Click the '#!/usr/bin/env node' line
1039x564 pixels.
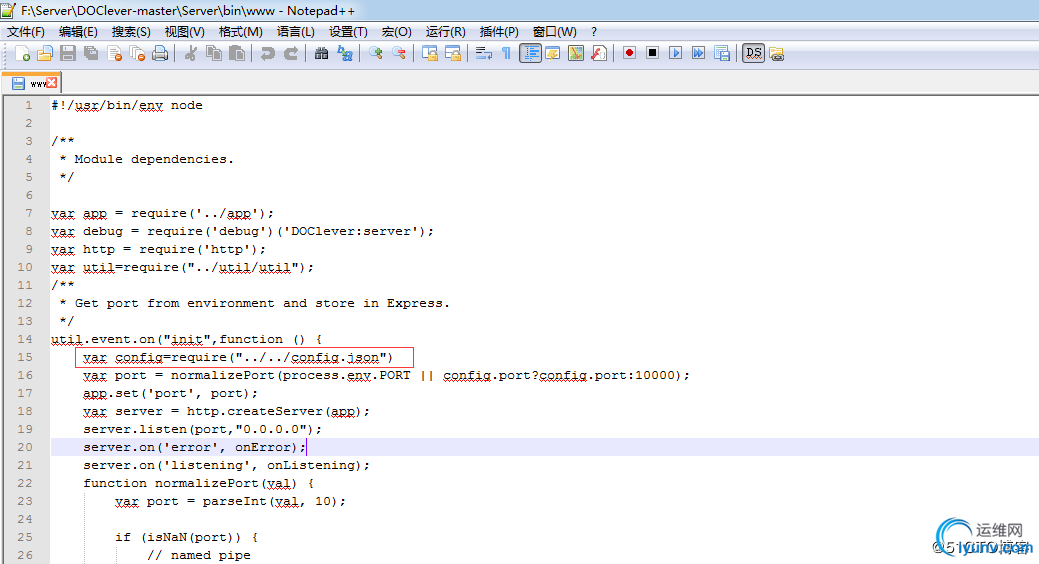[x=127, y=105]
